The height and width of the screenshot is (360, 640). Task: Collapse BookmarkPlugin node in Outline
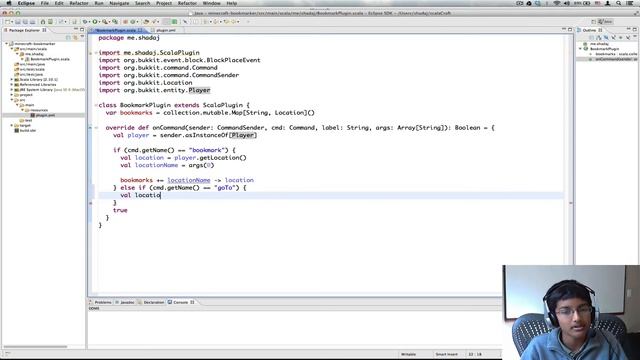pos(580,49)
